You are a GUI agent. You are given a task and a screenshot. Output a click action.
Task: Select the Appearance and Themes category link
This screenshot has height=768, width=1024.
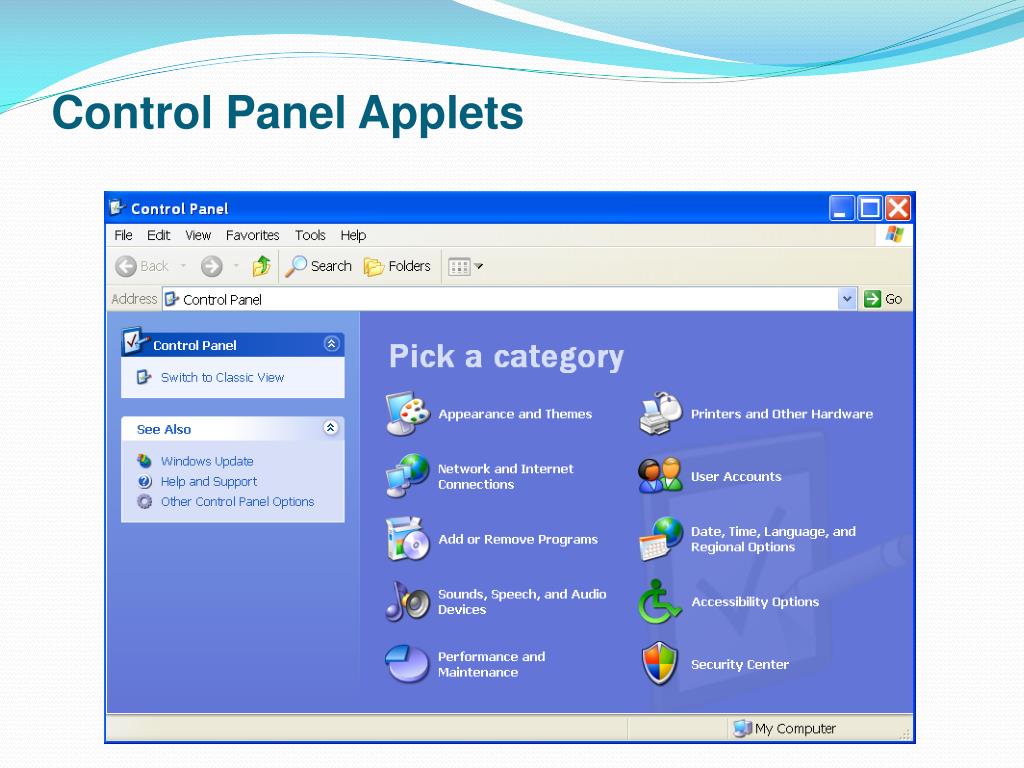point(515,414)
